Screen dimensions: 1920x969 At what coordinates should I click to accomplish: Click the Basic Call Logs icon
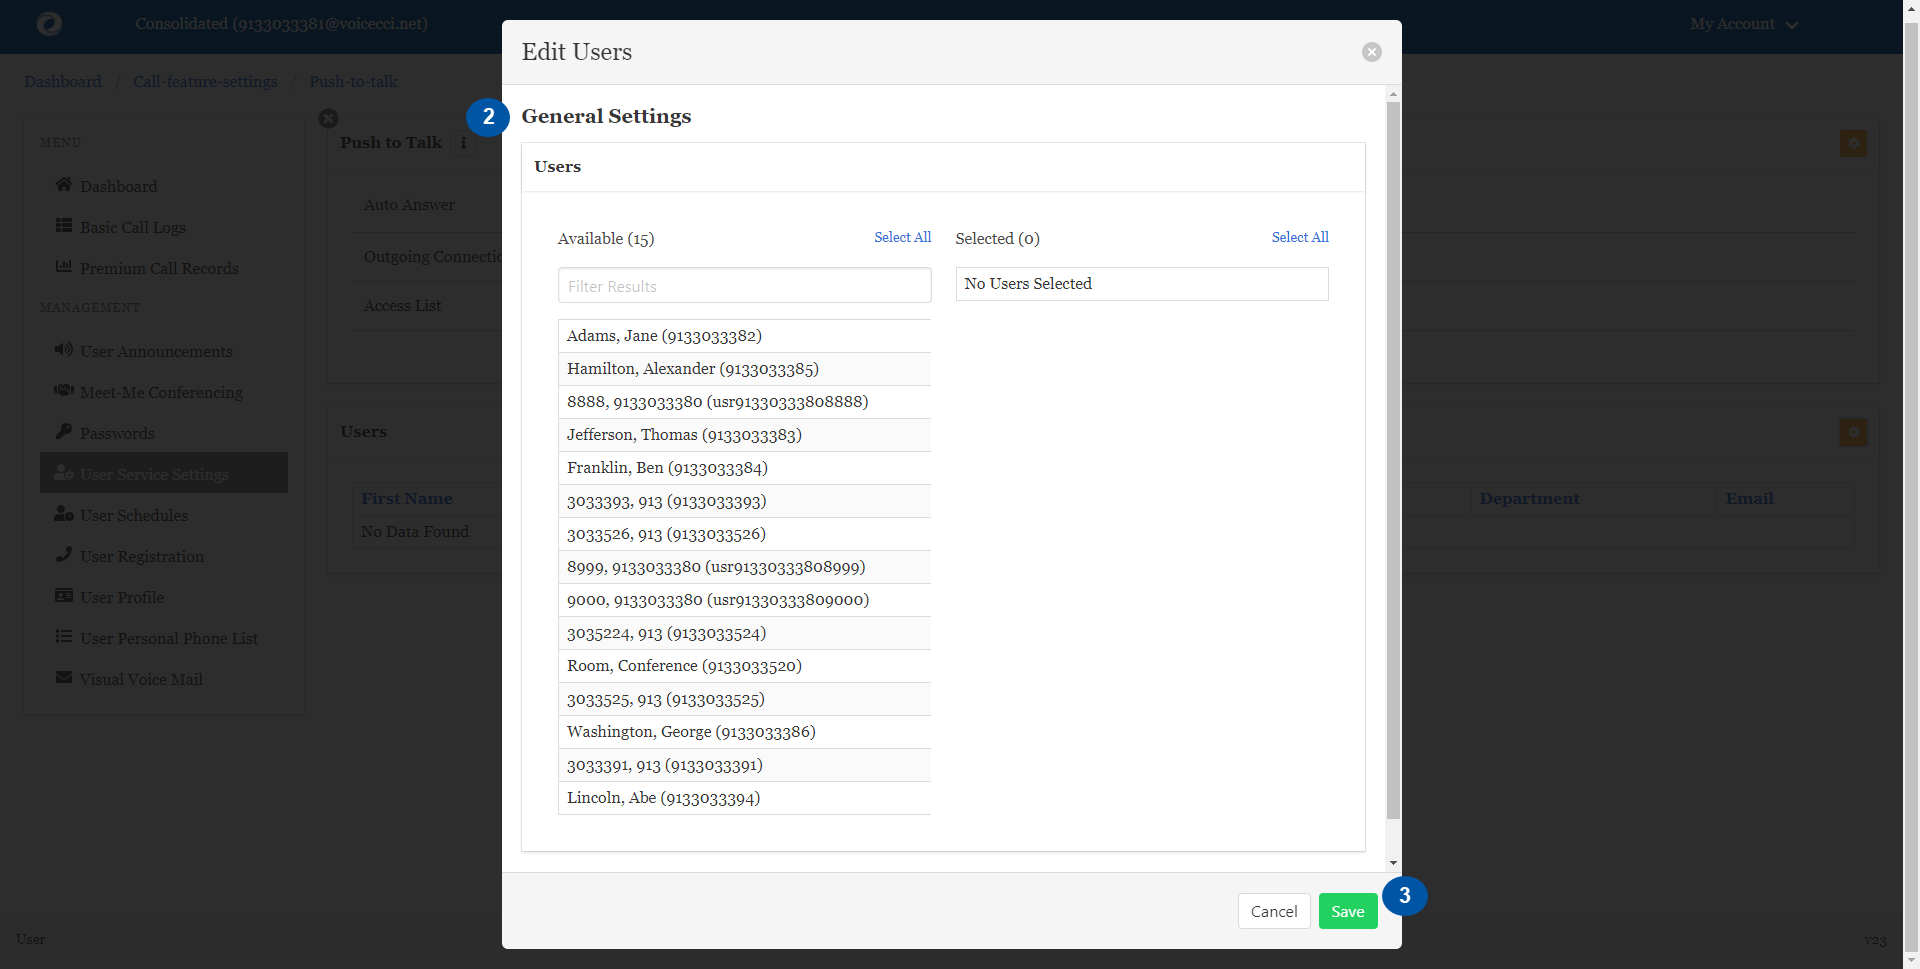click(x=64, y=226)
